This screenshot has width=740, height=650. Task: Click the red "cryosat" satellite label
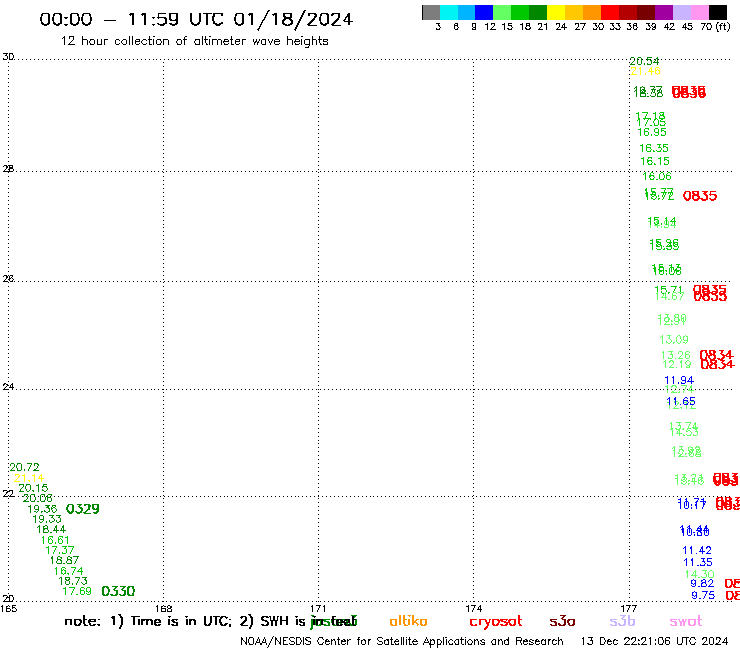tap(496, 622)
